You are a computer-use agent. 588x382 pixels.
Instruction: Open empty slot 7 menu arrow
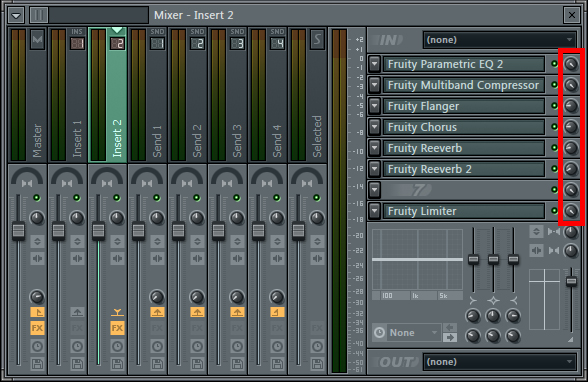(x=374, y=190)
